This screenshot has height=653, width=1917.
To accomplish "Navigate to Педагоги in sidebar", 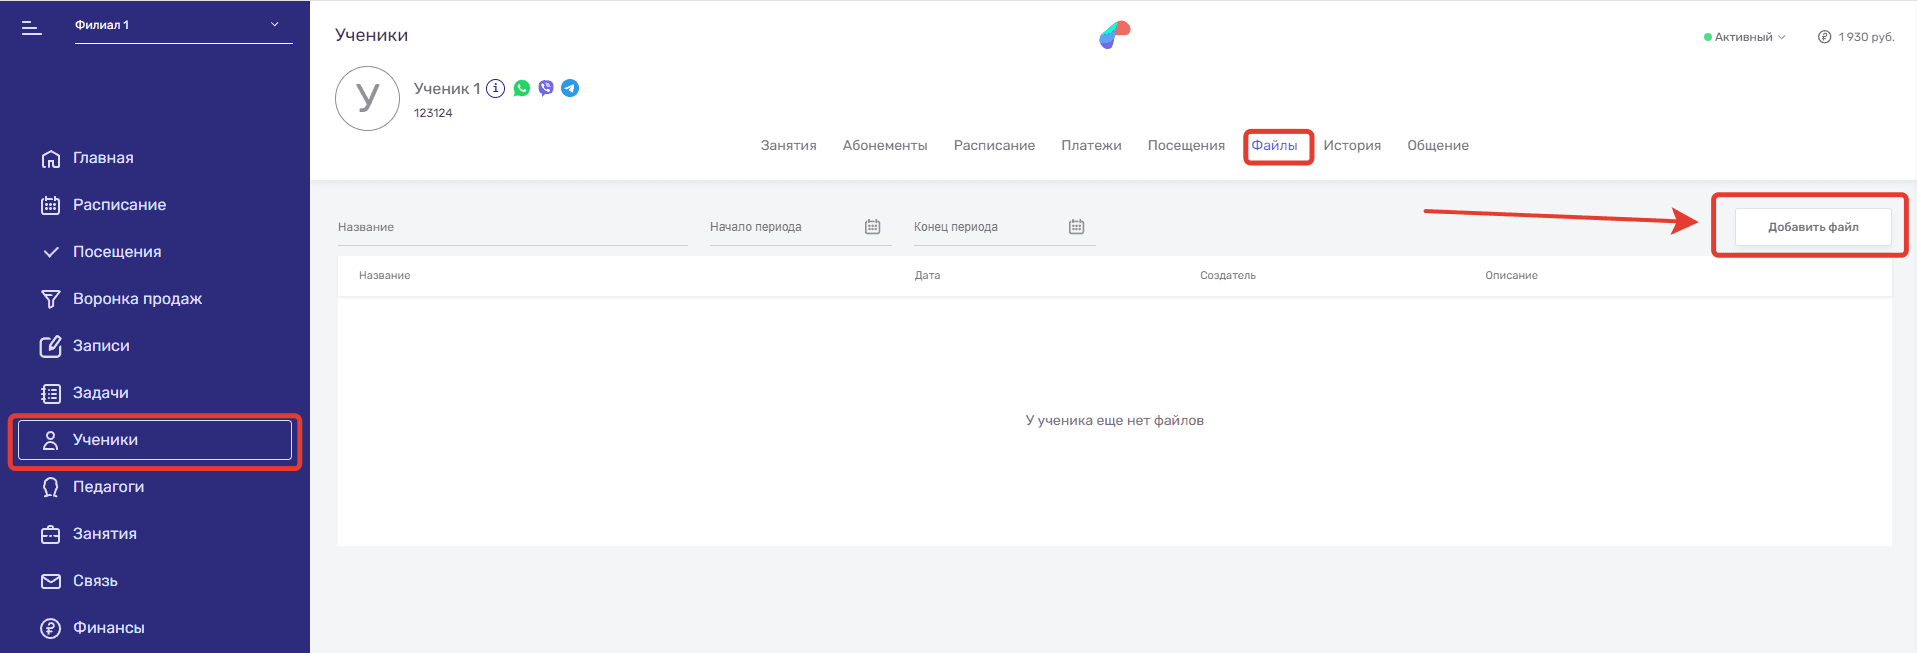I will tap(108, 487).
